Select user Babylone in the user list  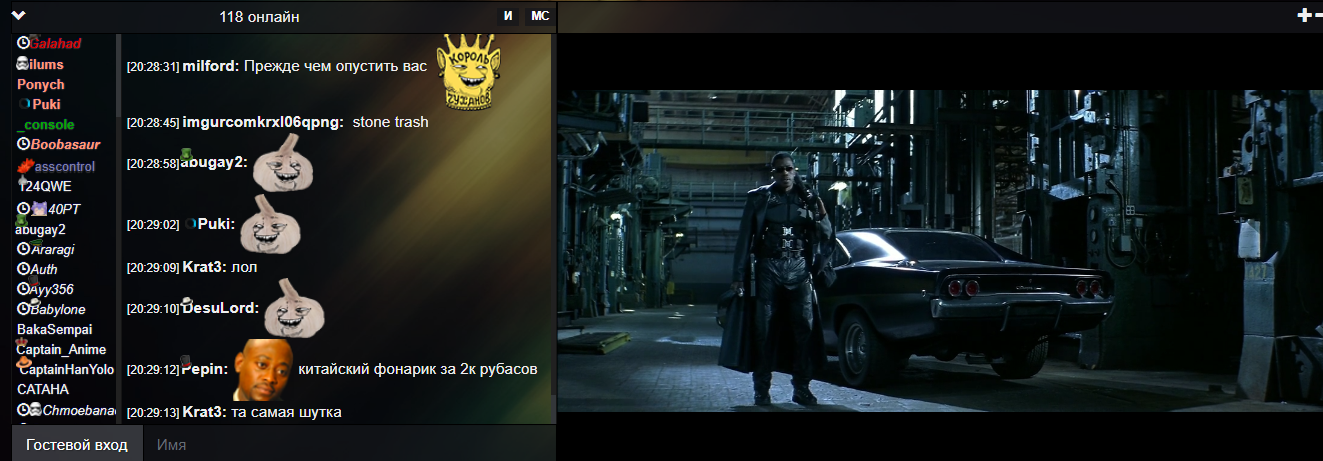[58, 310]
